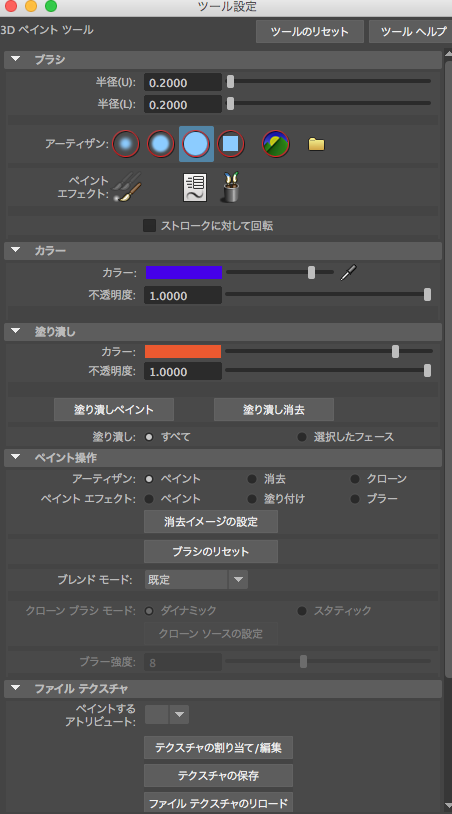The image size is (452, 814).
Task: Open the purple brush color swatch
Action: tap(184, 273)
